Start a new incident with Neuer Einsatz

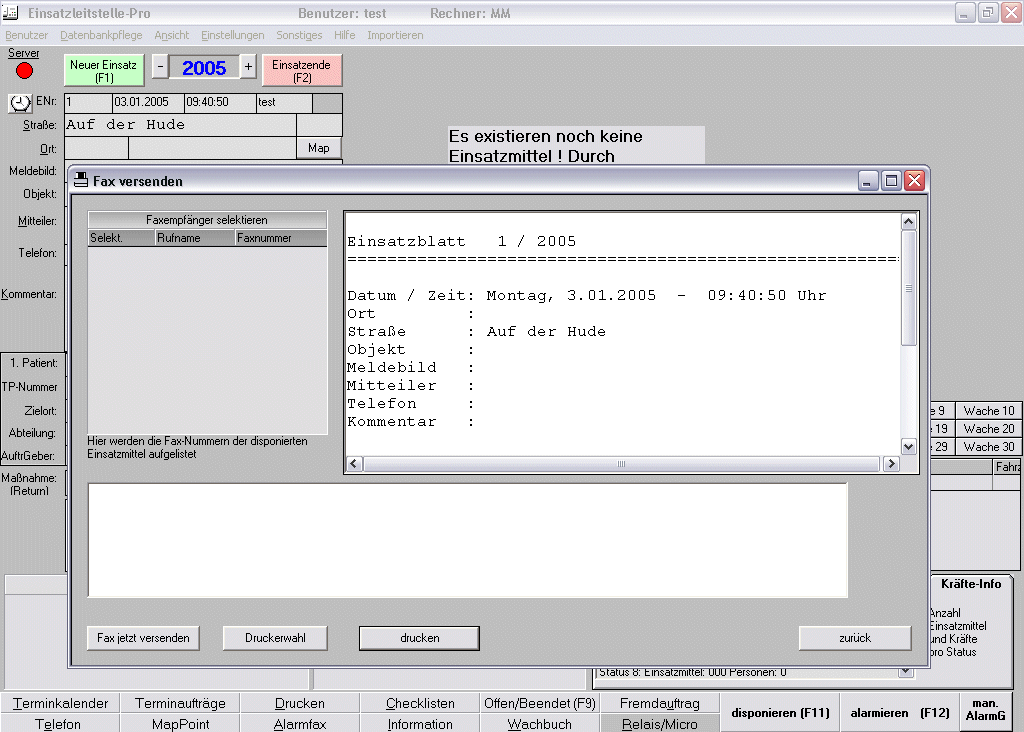(x=104, y=70)
